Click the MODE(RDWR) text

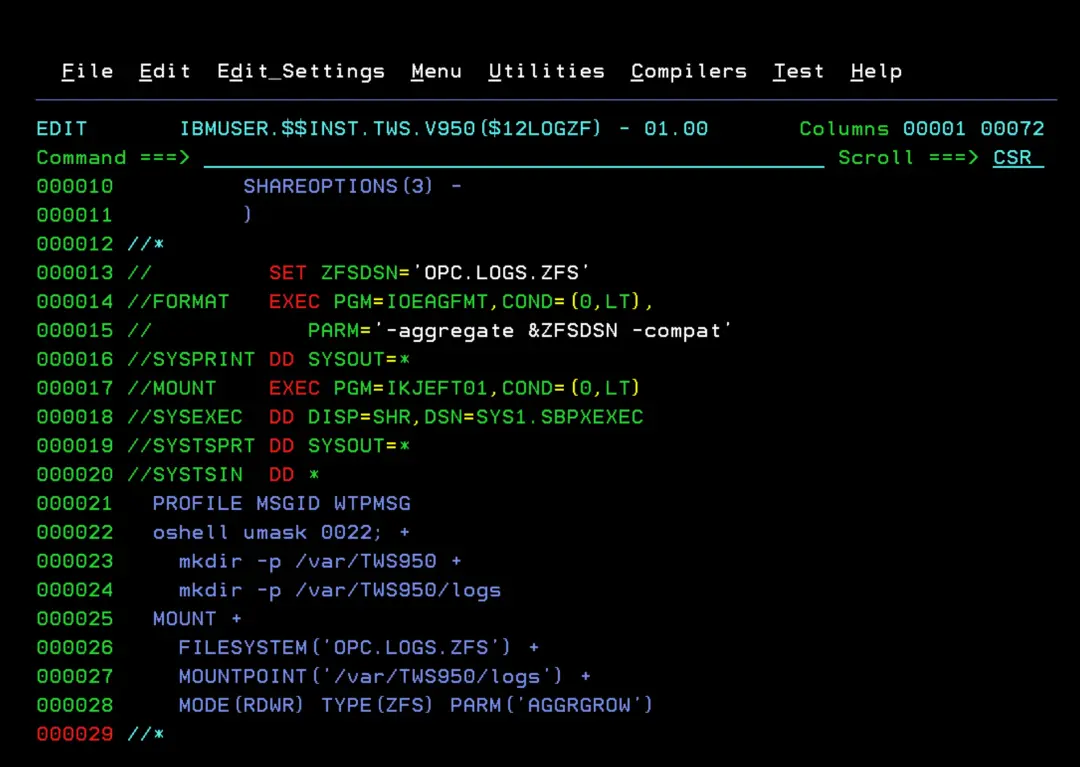[x=240, y=706]
